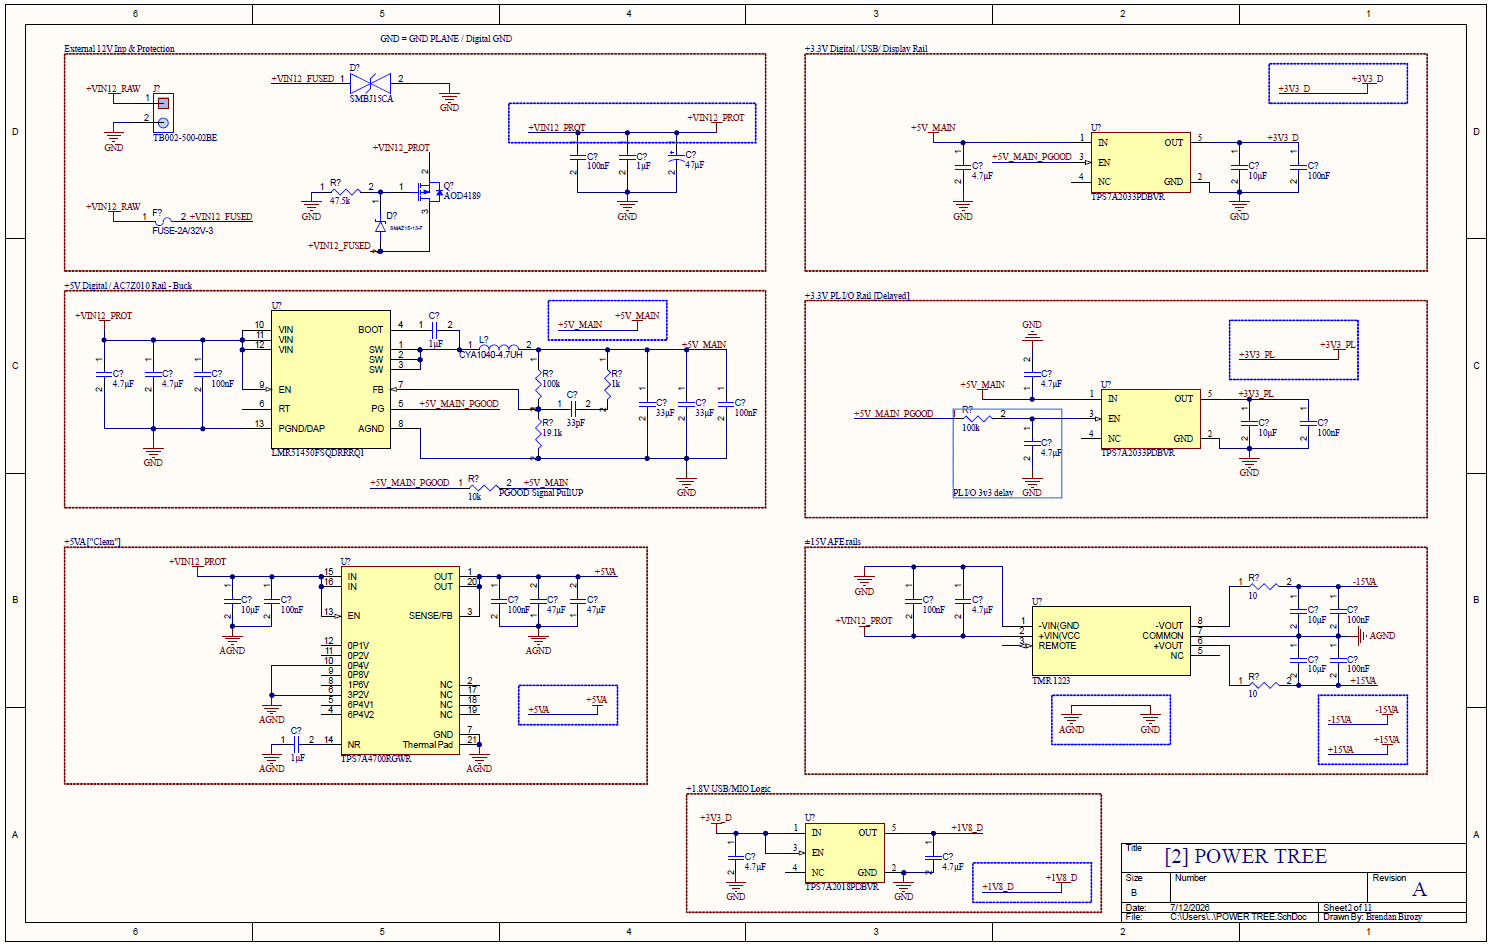Viewport: 1496px width, 947px height.
Task: Select "+3.3V Digital / USB / Display Rail" title
Action: pyautogui.click(x=866, y=49)
